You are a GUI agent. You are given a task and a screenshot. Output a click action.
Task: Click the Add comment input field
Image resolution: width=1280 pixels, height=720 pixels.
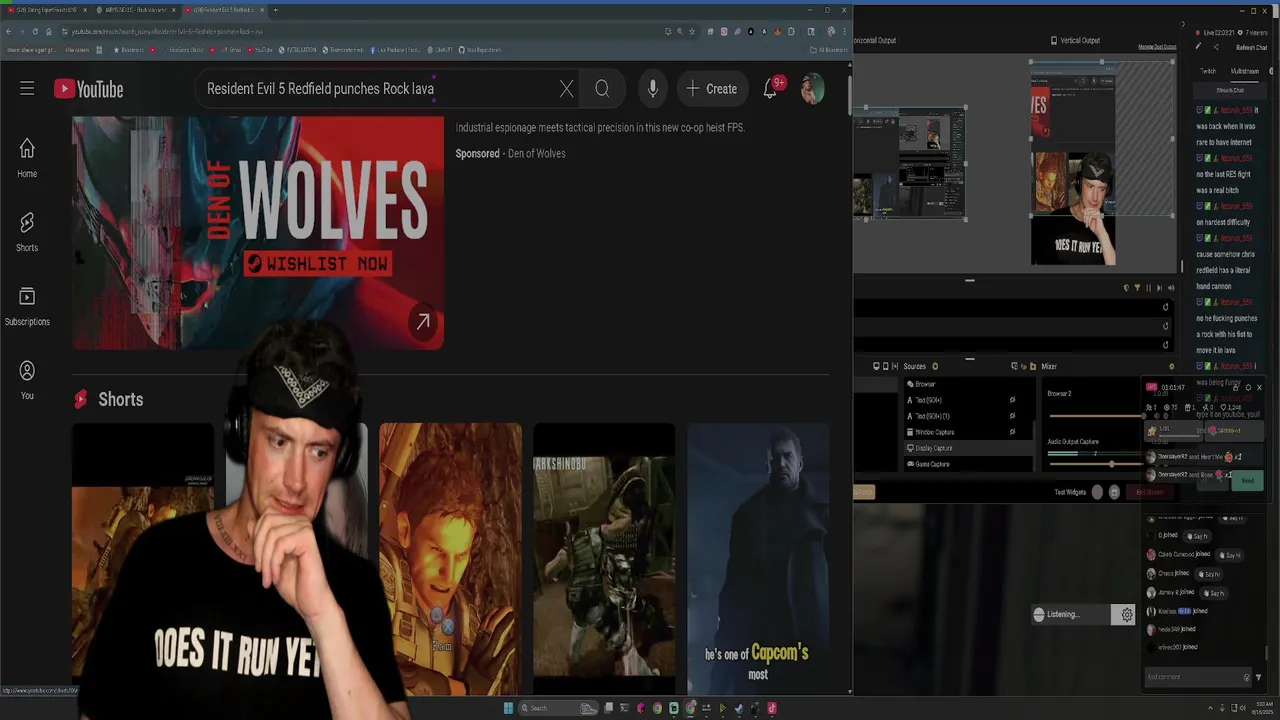tap(1196, 677)
